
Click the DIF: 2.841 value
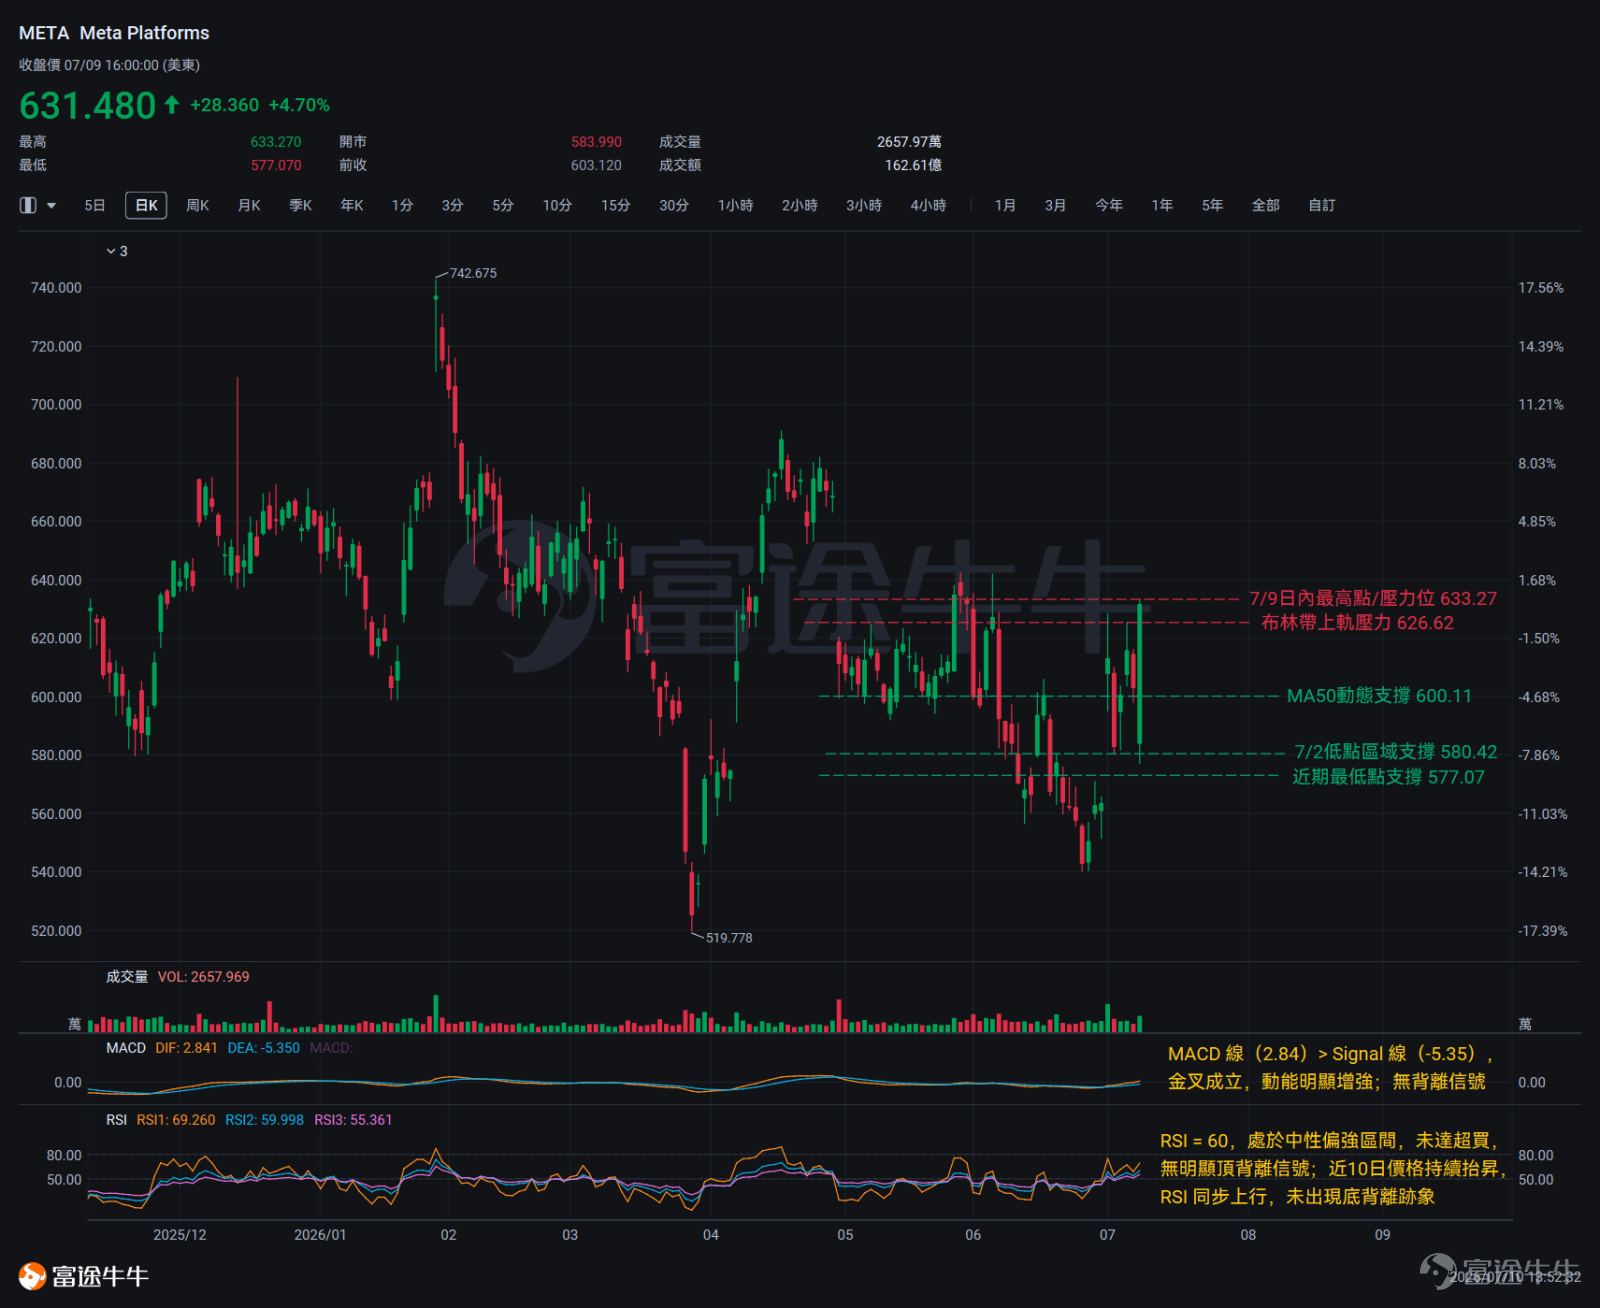pos(186,1048)
